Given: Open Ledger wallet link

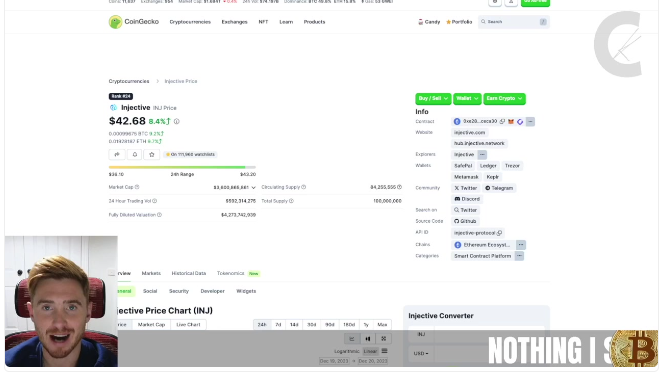Looking at the screenshot, I should coord(488,166).
